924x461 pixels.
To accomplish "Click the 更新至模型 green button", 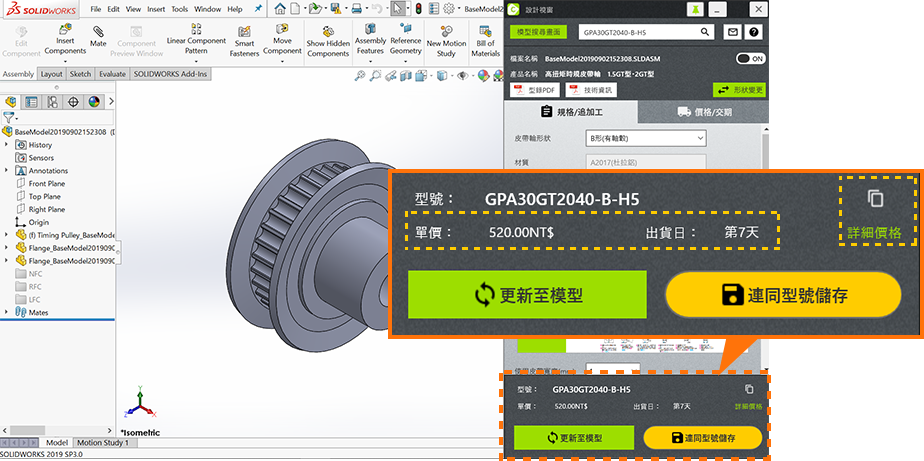I will 528,295.
